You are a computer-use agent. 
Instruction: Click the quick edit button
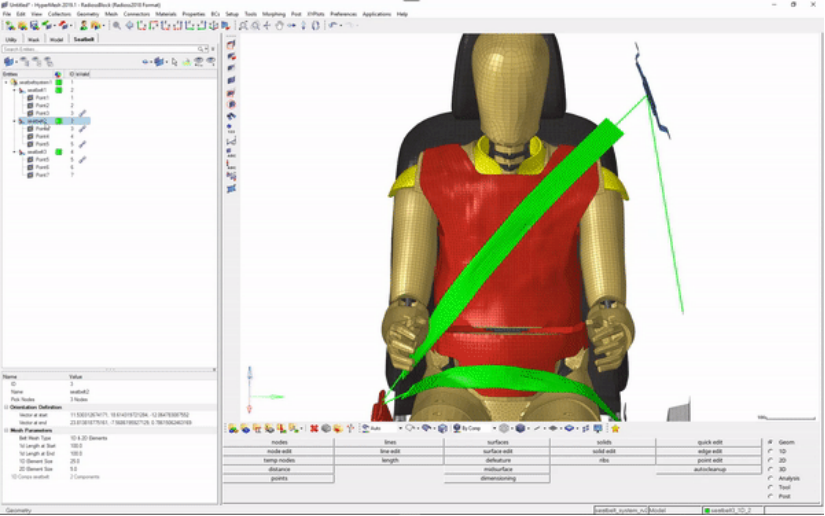[709, 442]
